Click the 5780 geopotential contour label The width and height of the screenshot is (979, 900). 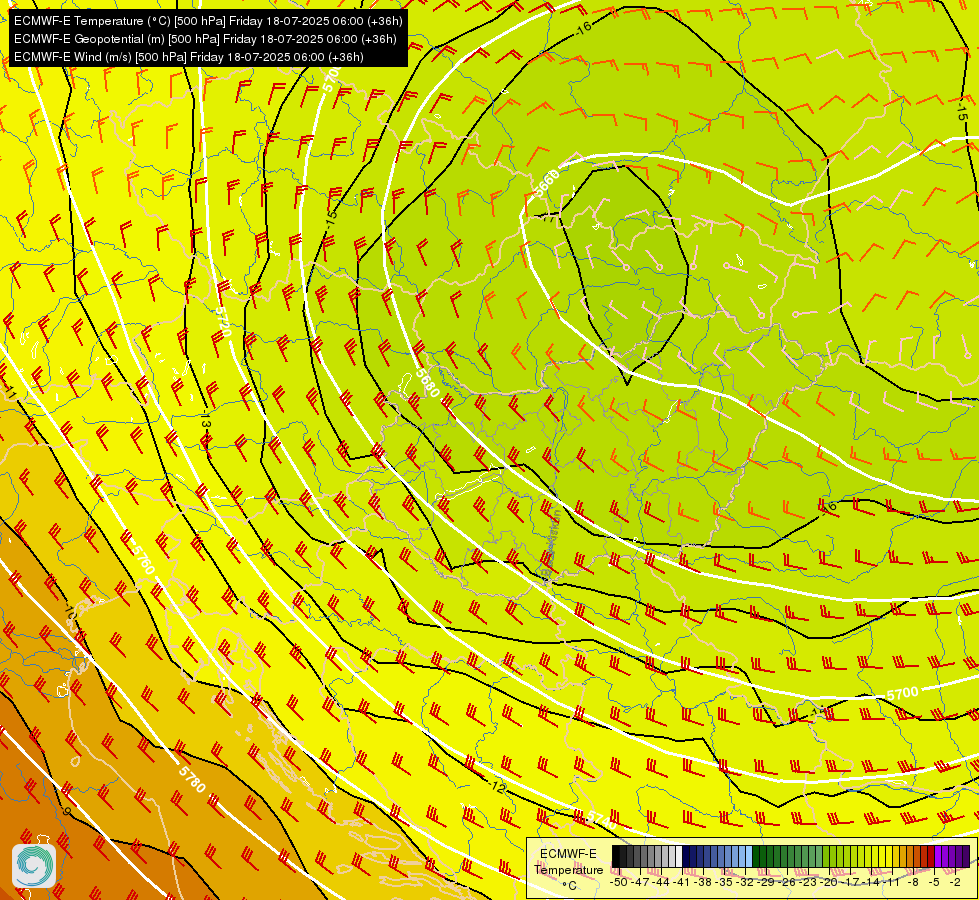click(x=192, y=779)
